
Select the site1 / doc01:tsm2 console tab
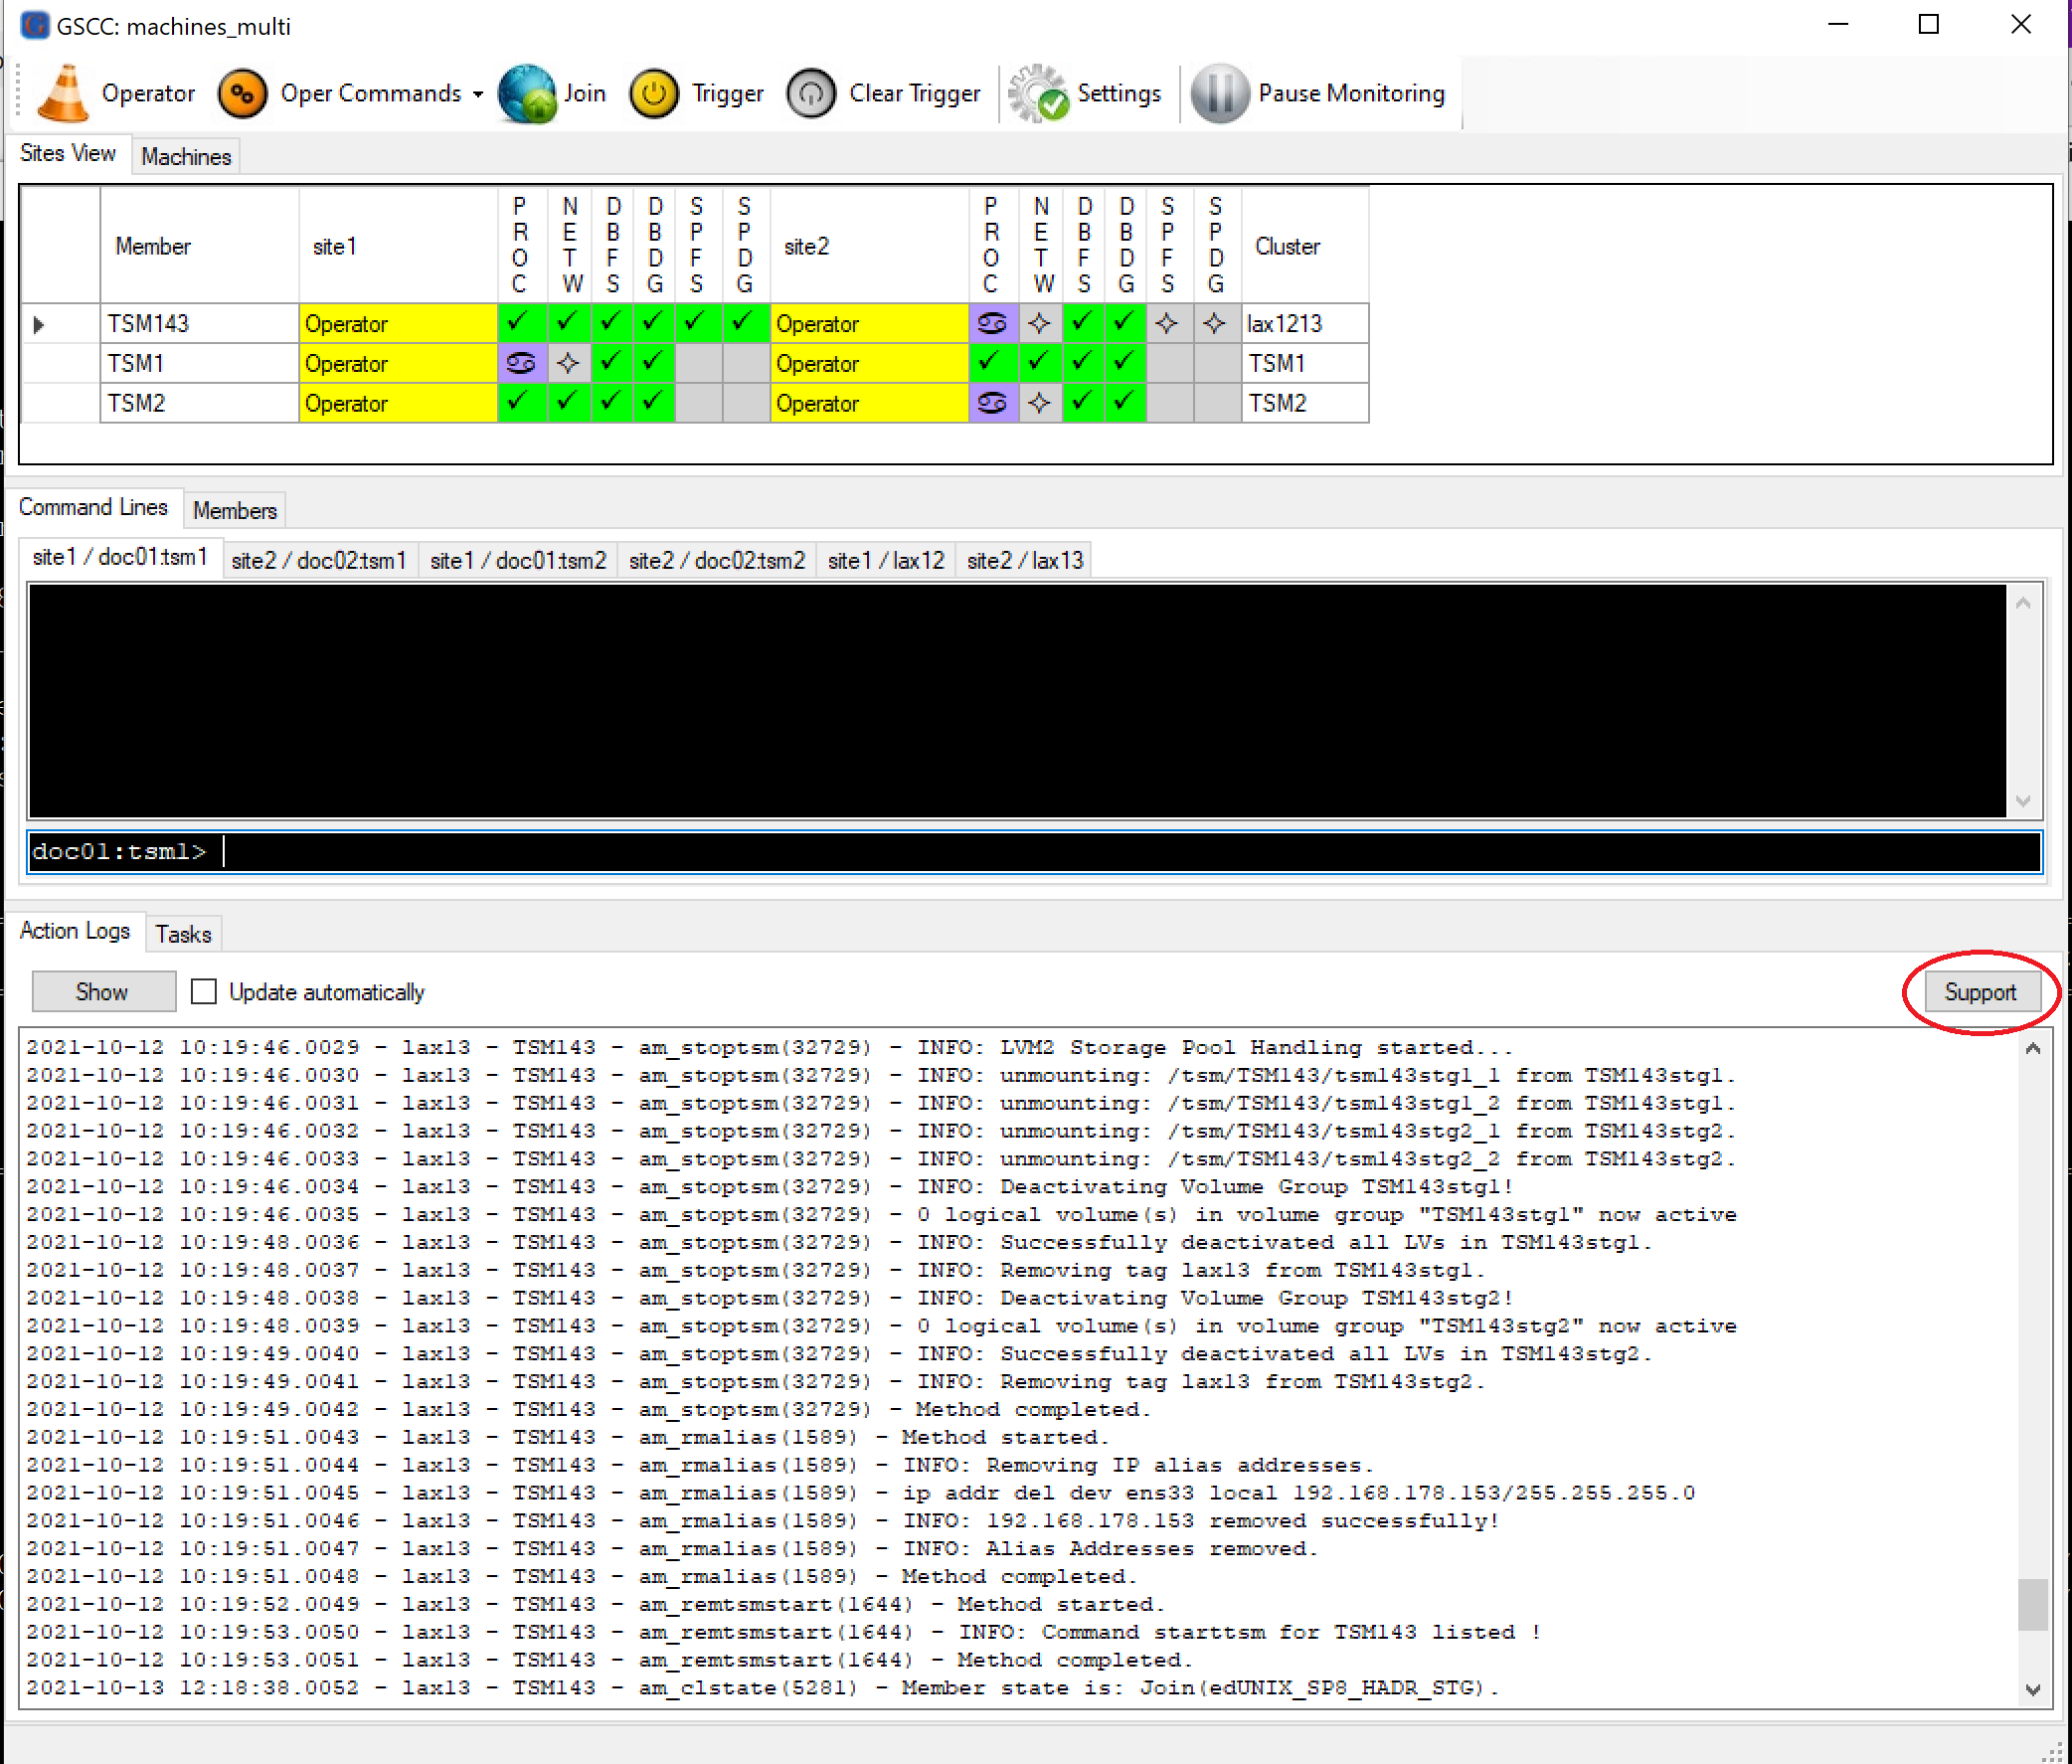click(x=518, y=561)
